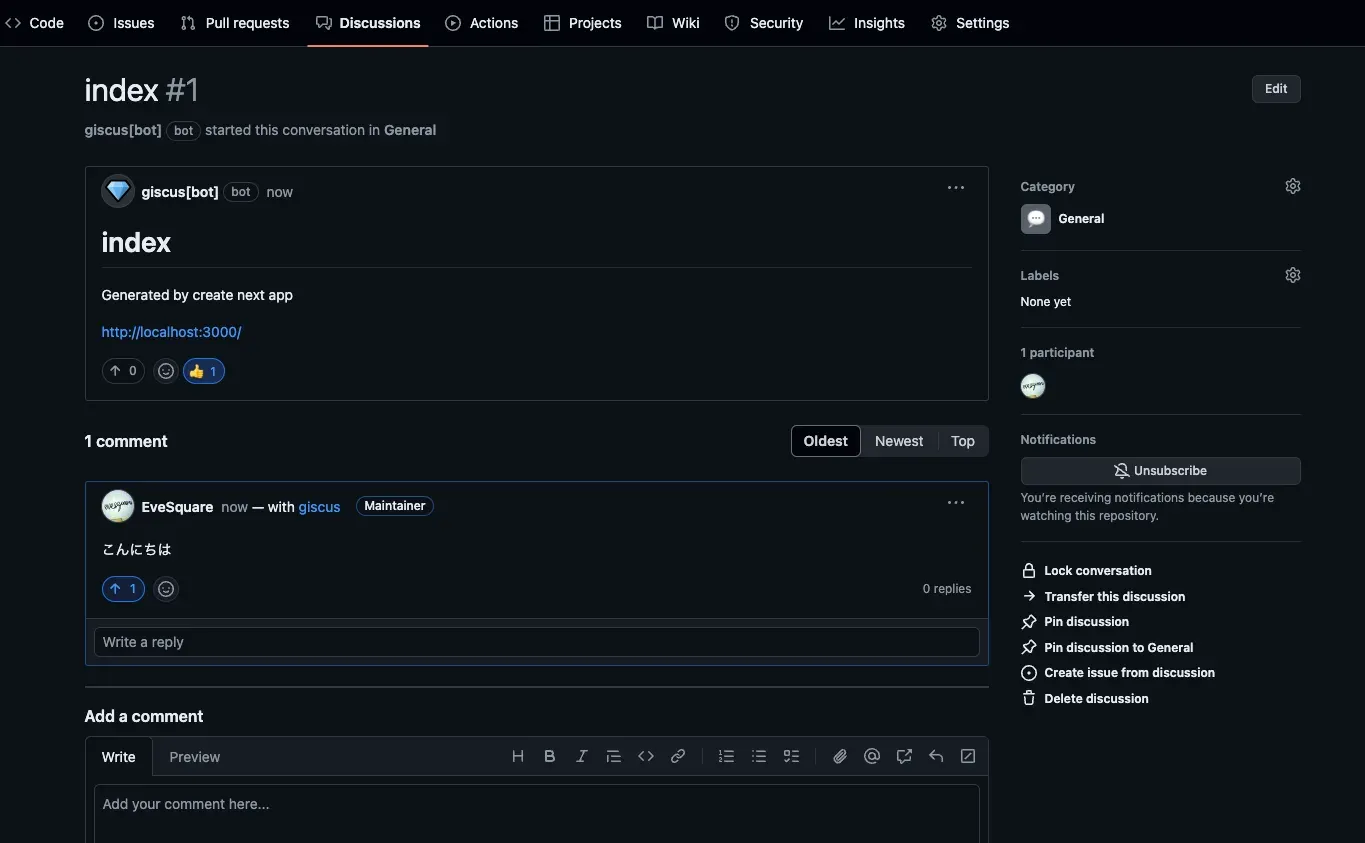This screenshot has width=1365, height=843.
Task: Add a cross-reference from comment toolbar
Action: [904, 757]
